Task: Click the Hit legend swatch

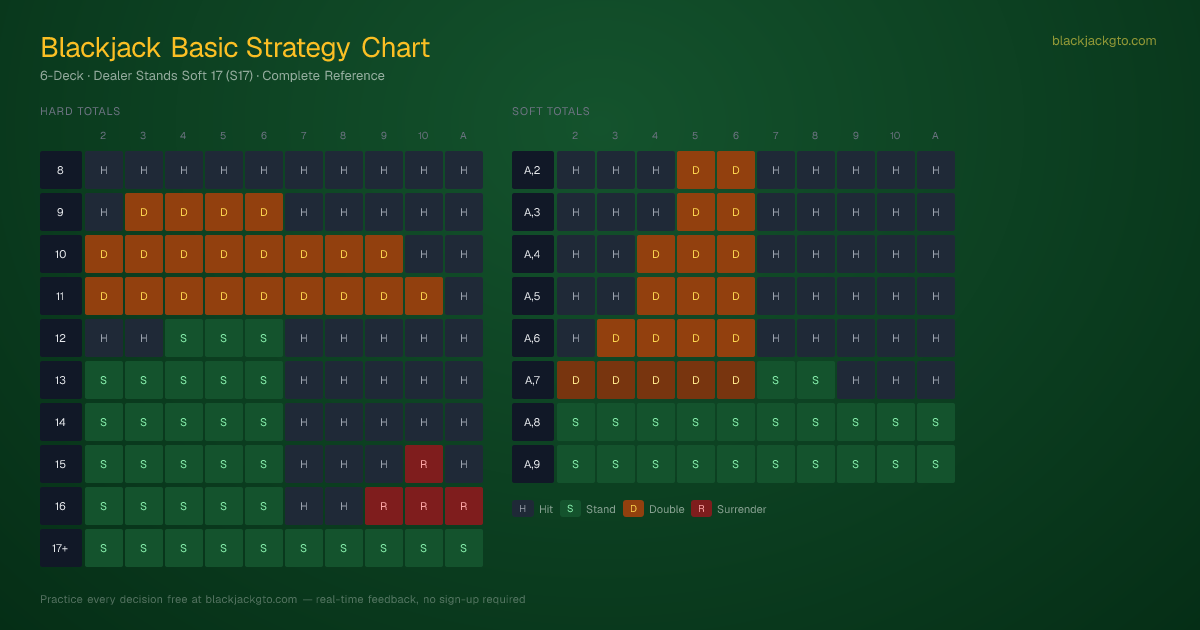Action: tap(522, 509)
